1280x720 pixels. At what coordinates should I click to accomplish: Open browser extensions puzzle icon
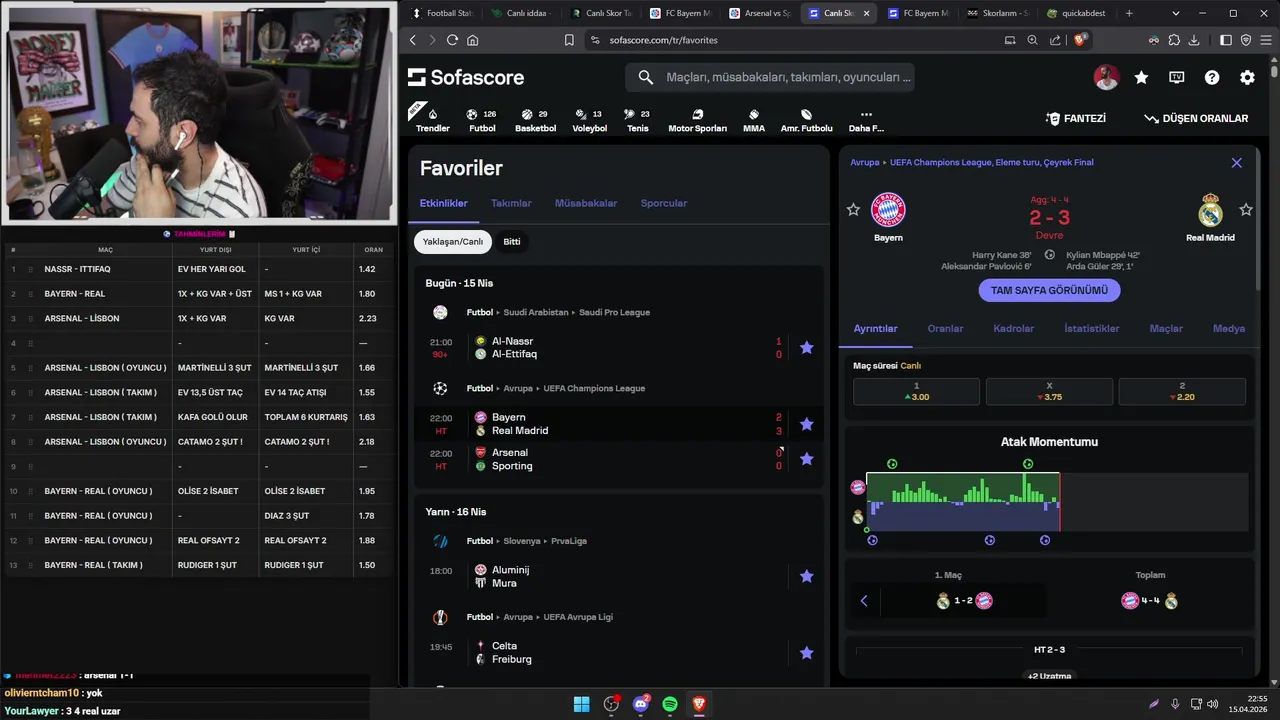pos(1174,40)
